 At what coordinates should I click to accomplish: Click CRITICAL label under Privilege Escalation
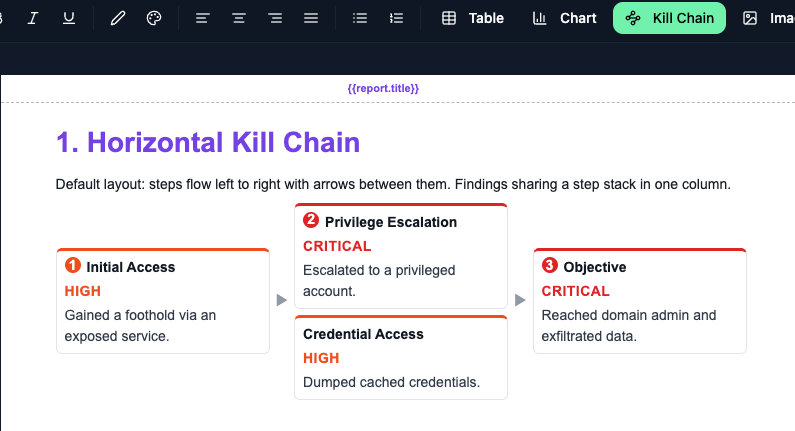337,246
